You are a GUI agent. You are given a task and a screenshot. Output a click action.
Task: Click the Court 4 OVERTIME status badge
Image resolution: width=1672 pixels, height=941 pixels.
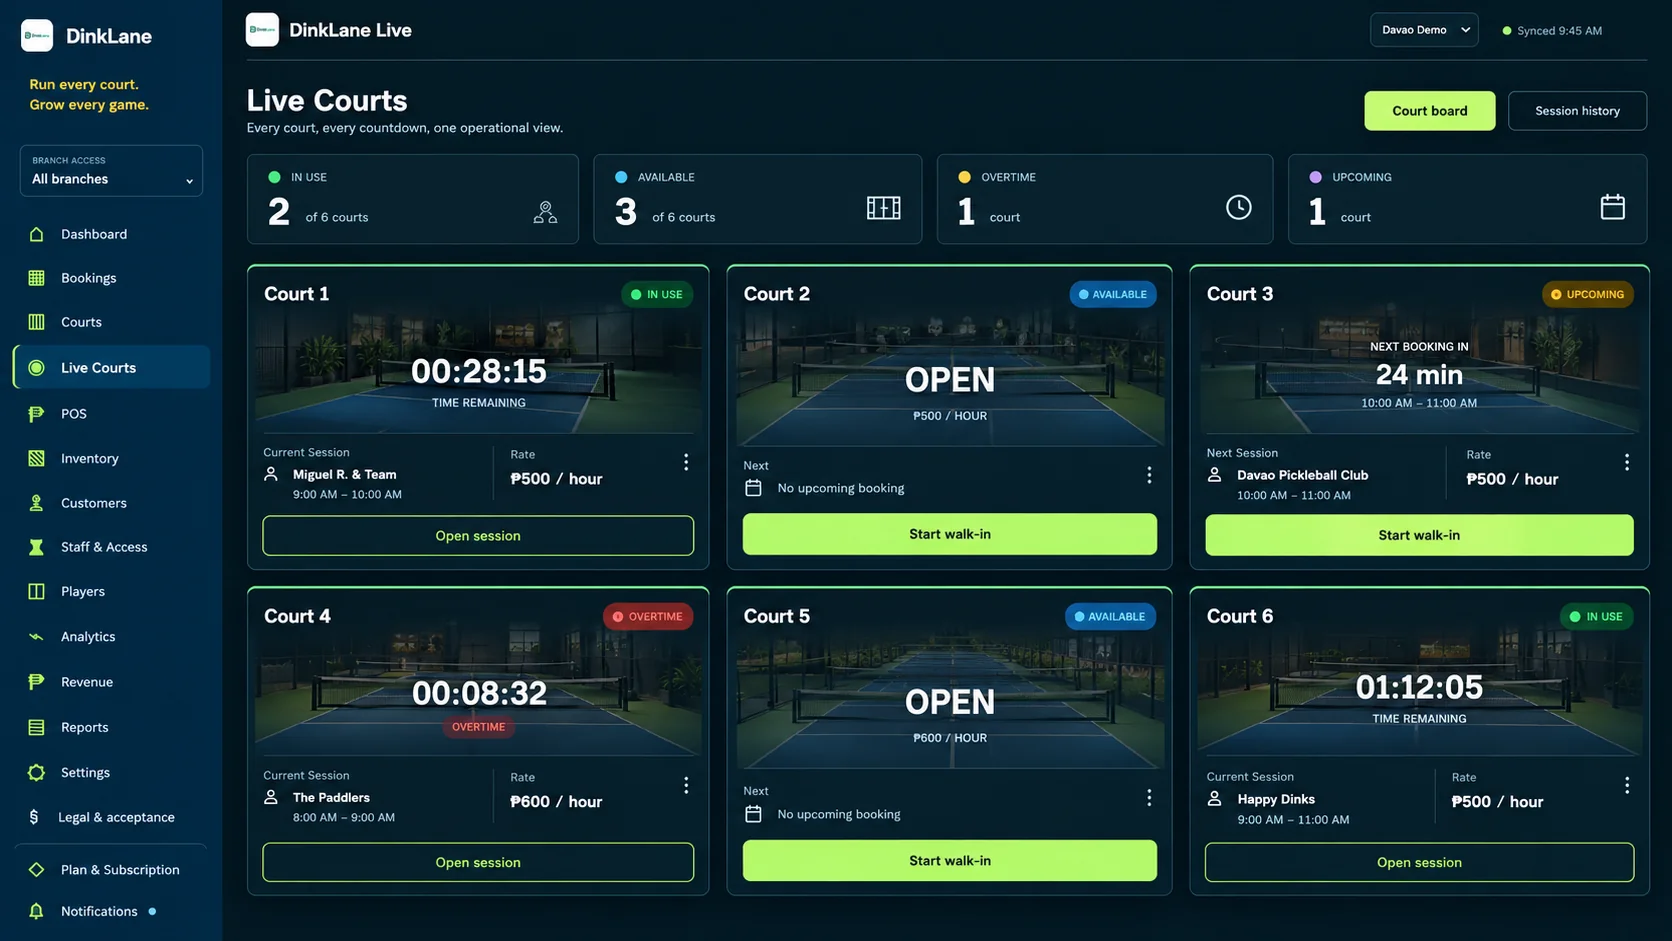click(648, 617)
